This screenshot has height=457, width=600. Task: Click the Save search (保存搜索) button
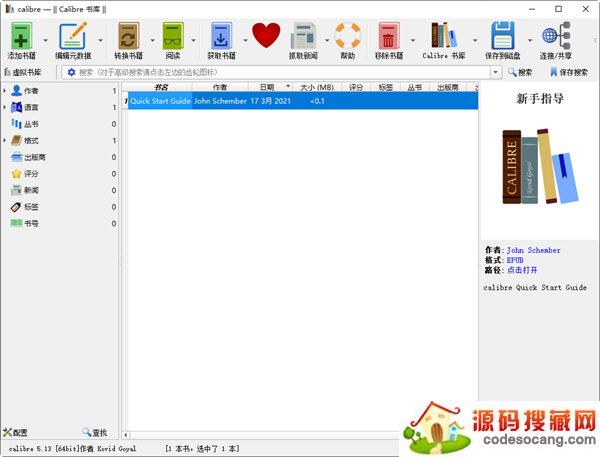tap(569, 72)
